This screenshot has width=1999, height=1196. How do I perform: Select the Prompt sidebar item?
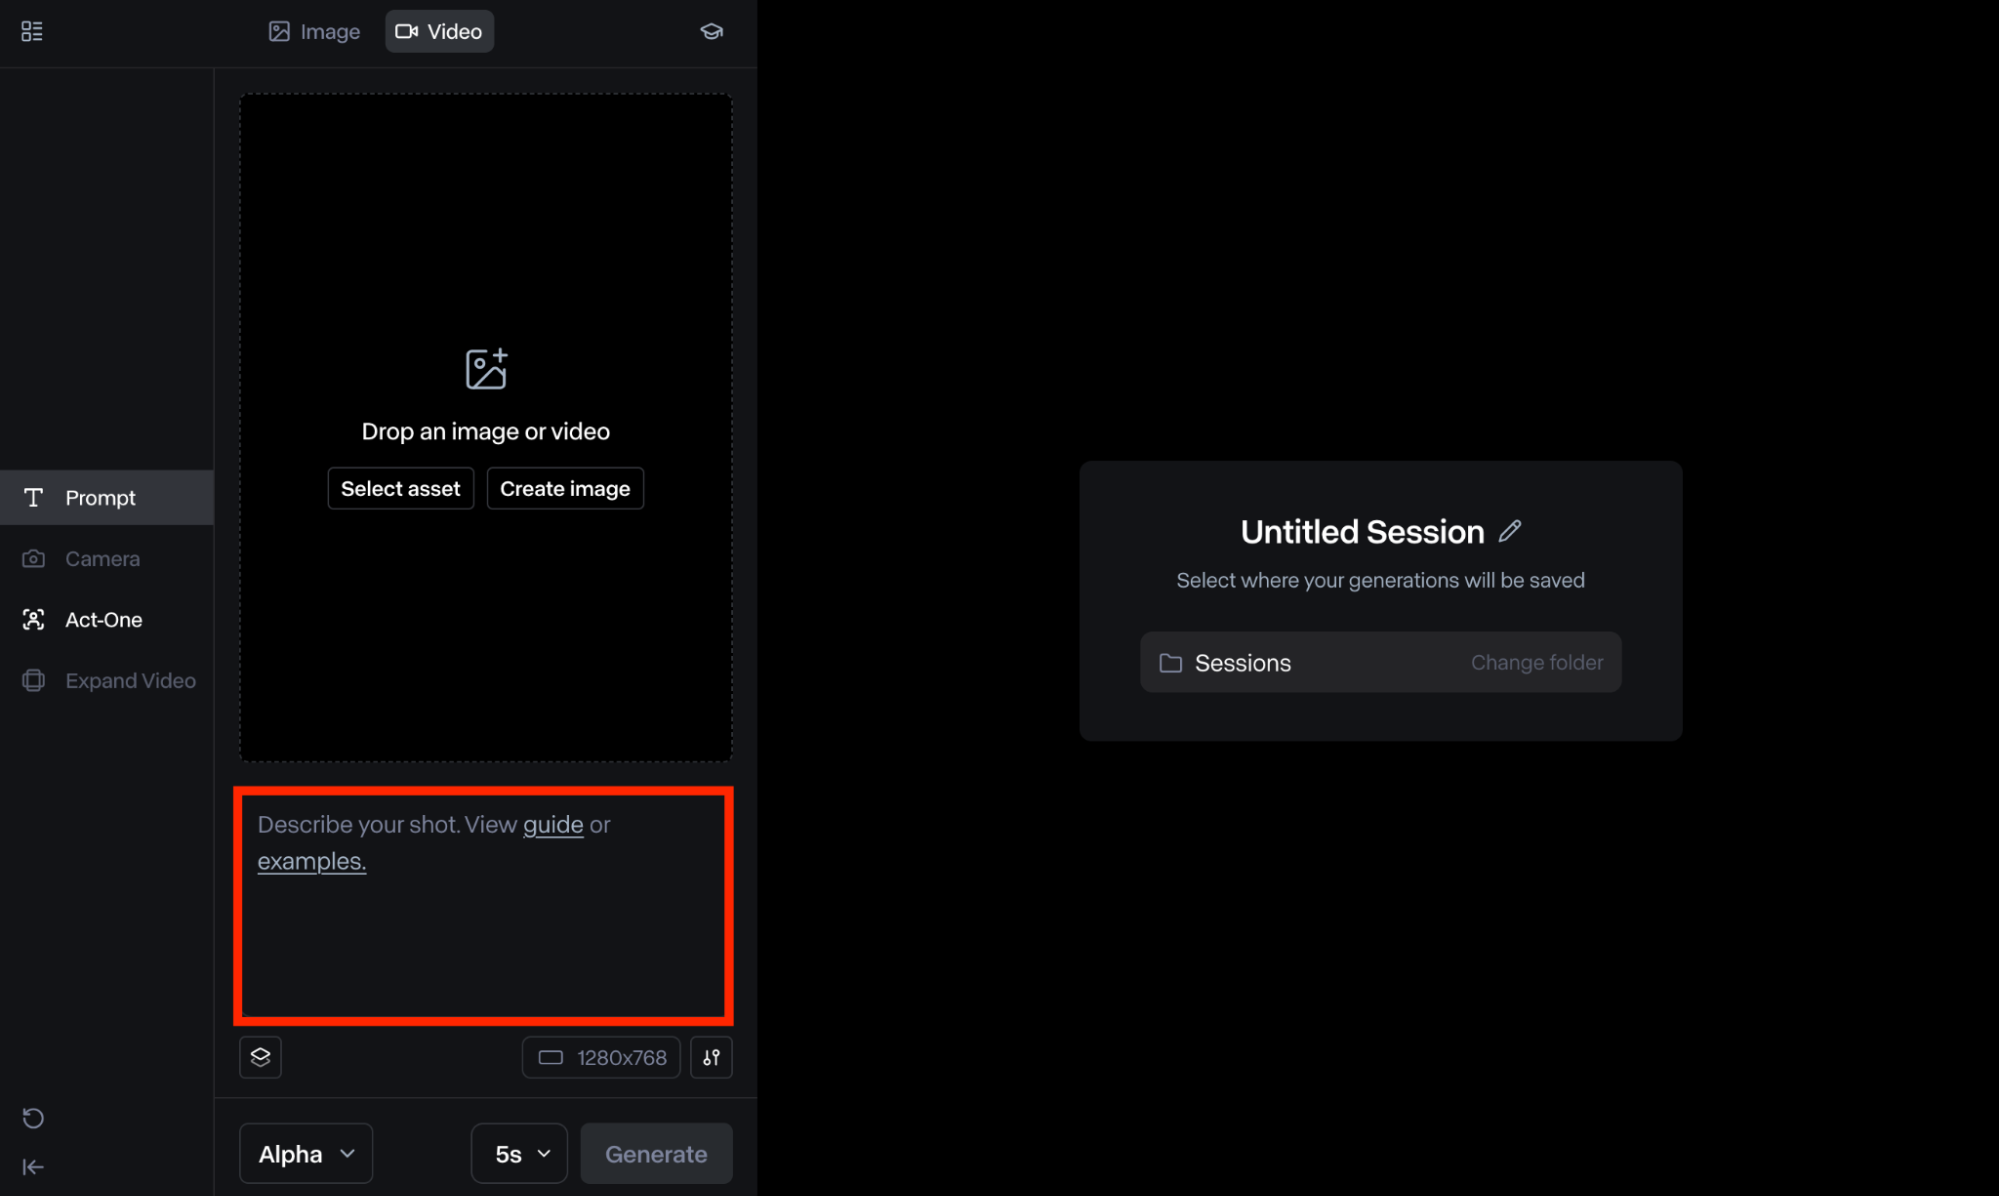107,497
